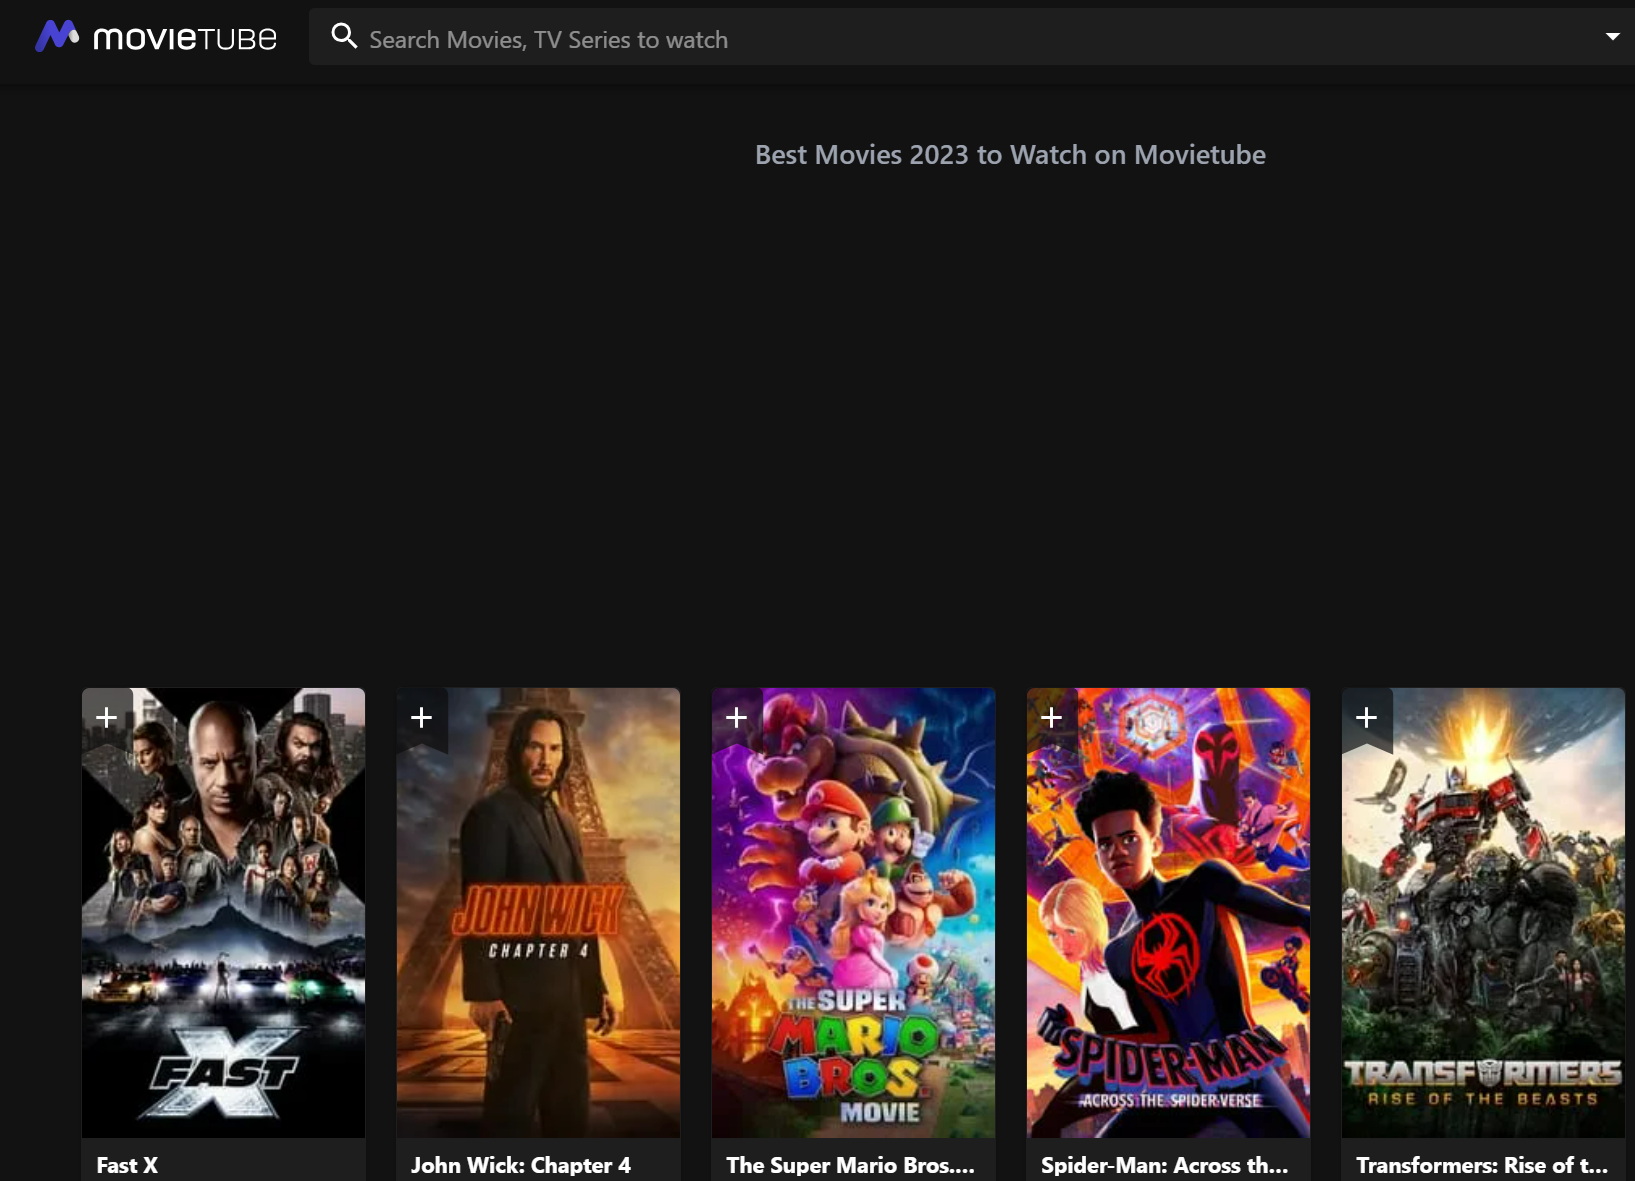Add Spider-Man Across the Spider-Verse via plus icon
Screen dimensions: 1635x1181
coord(1052,718)
